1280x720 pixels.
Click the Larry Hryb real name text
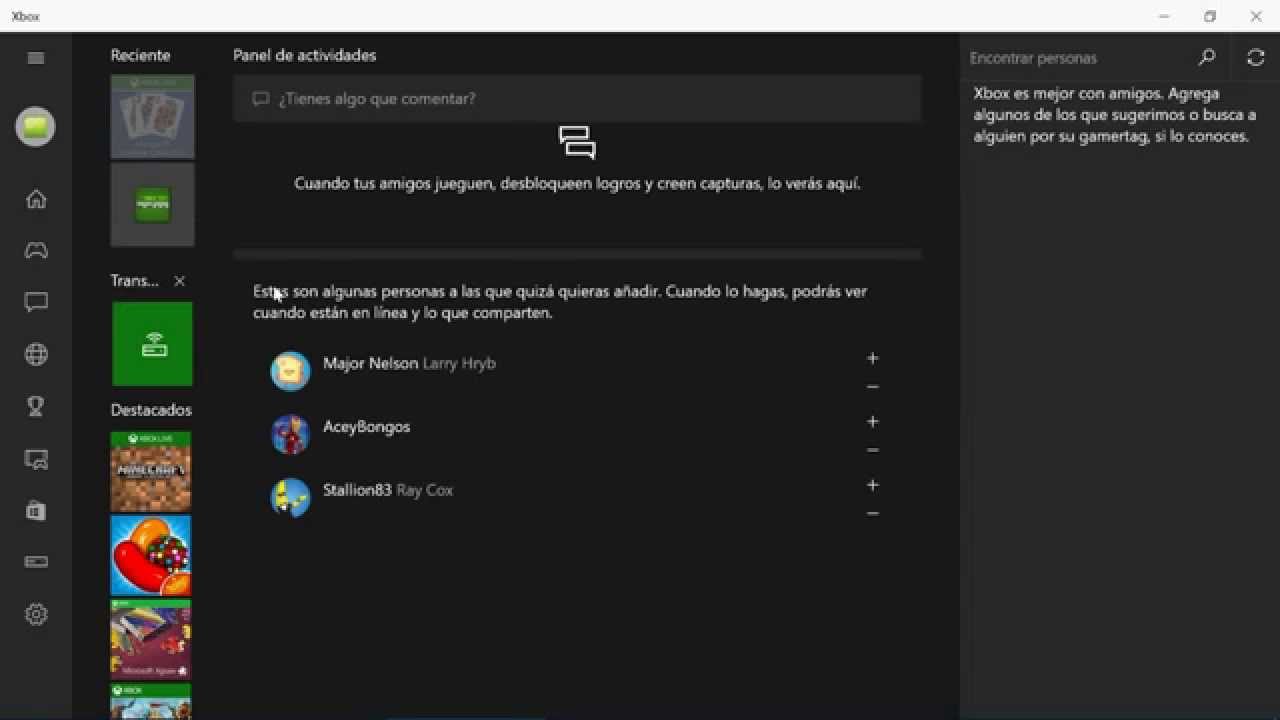[x=459, y=363]
